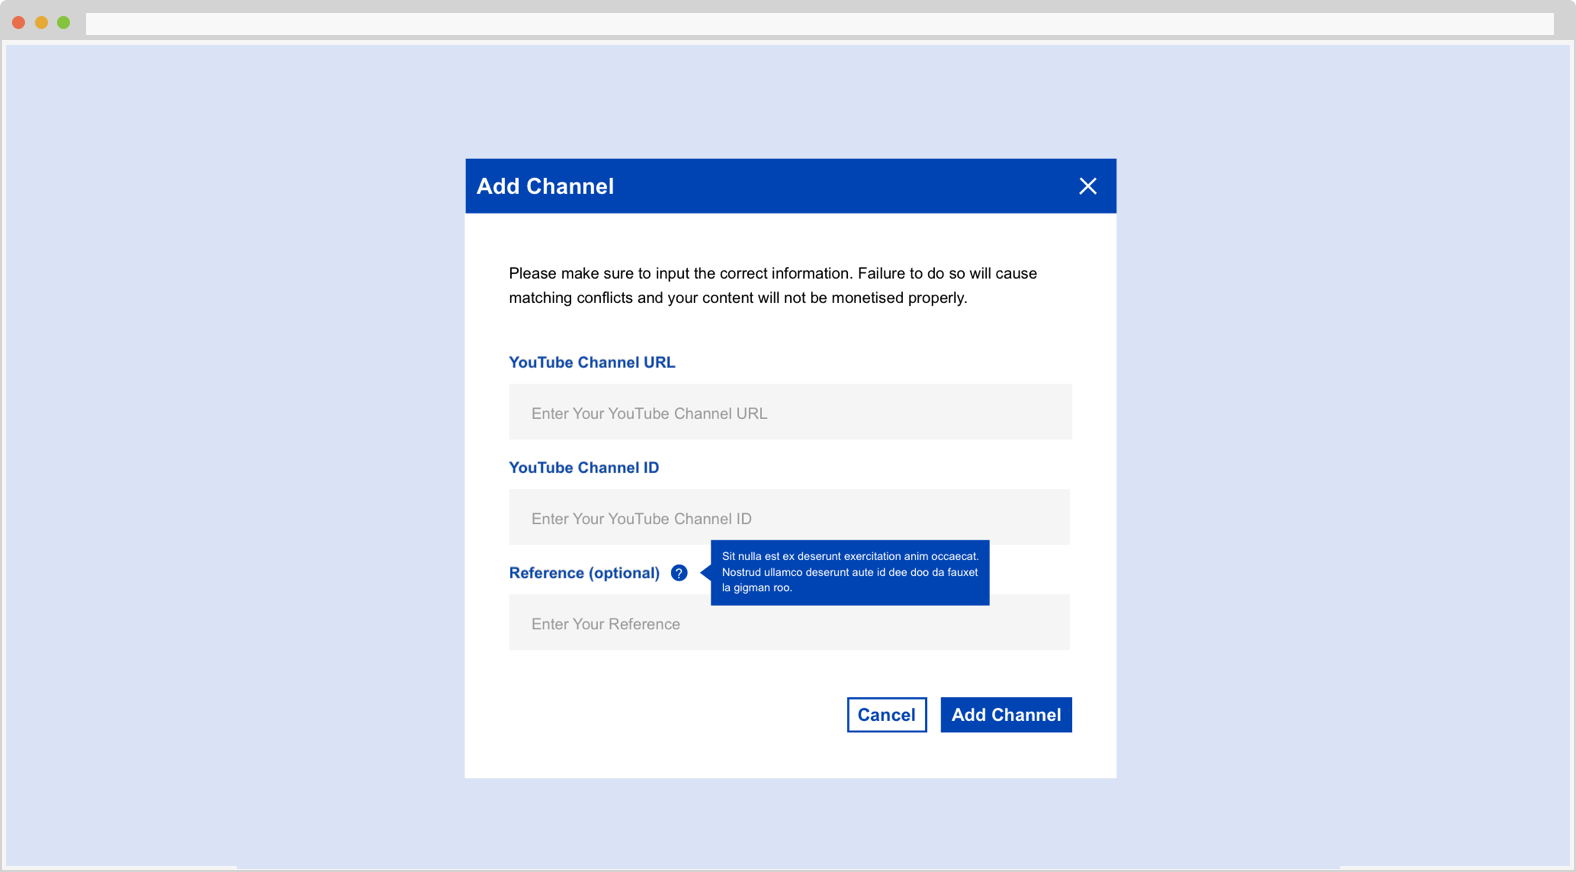
Task: Click the green maximize window button
Action: tap(64, 22)
